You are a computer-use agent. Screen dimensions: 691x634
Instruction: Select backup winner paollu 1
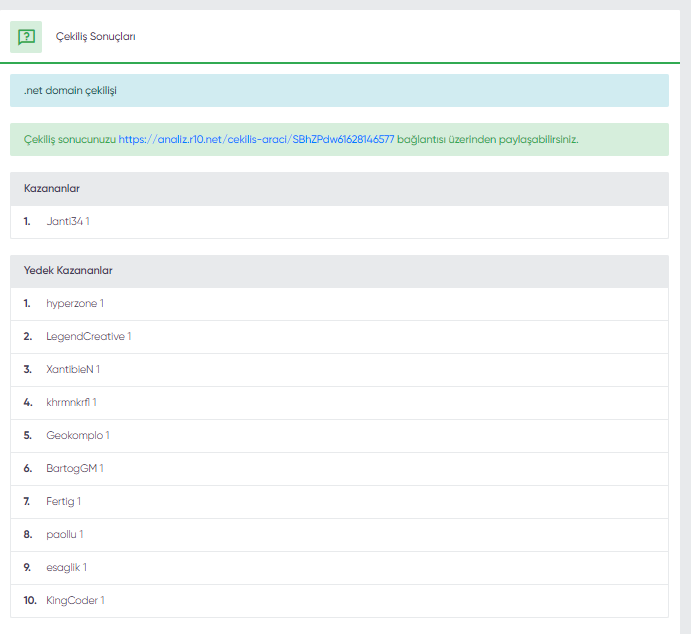(x=339, y=535)
